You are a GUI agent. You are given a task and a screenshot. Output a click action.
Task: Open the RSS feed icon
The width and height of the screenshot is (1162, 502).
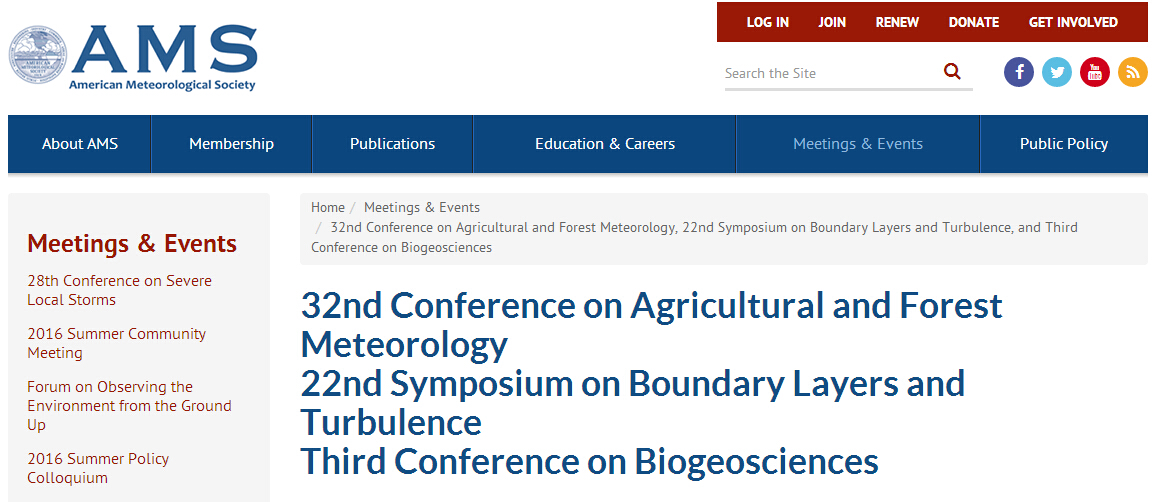[x=1132, y=72]
